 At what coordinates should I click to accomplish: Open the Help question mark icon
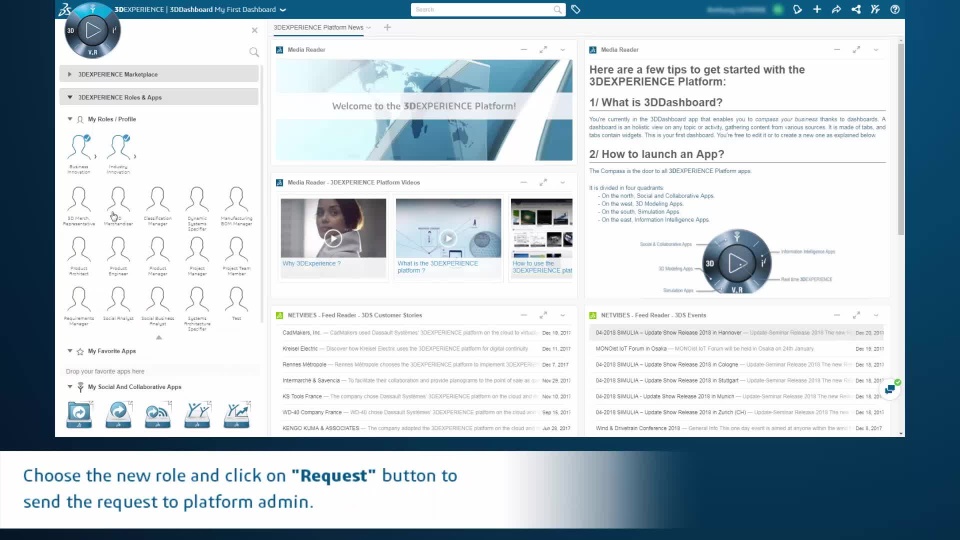pyautogui.click(x=895, y=9)
